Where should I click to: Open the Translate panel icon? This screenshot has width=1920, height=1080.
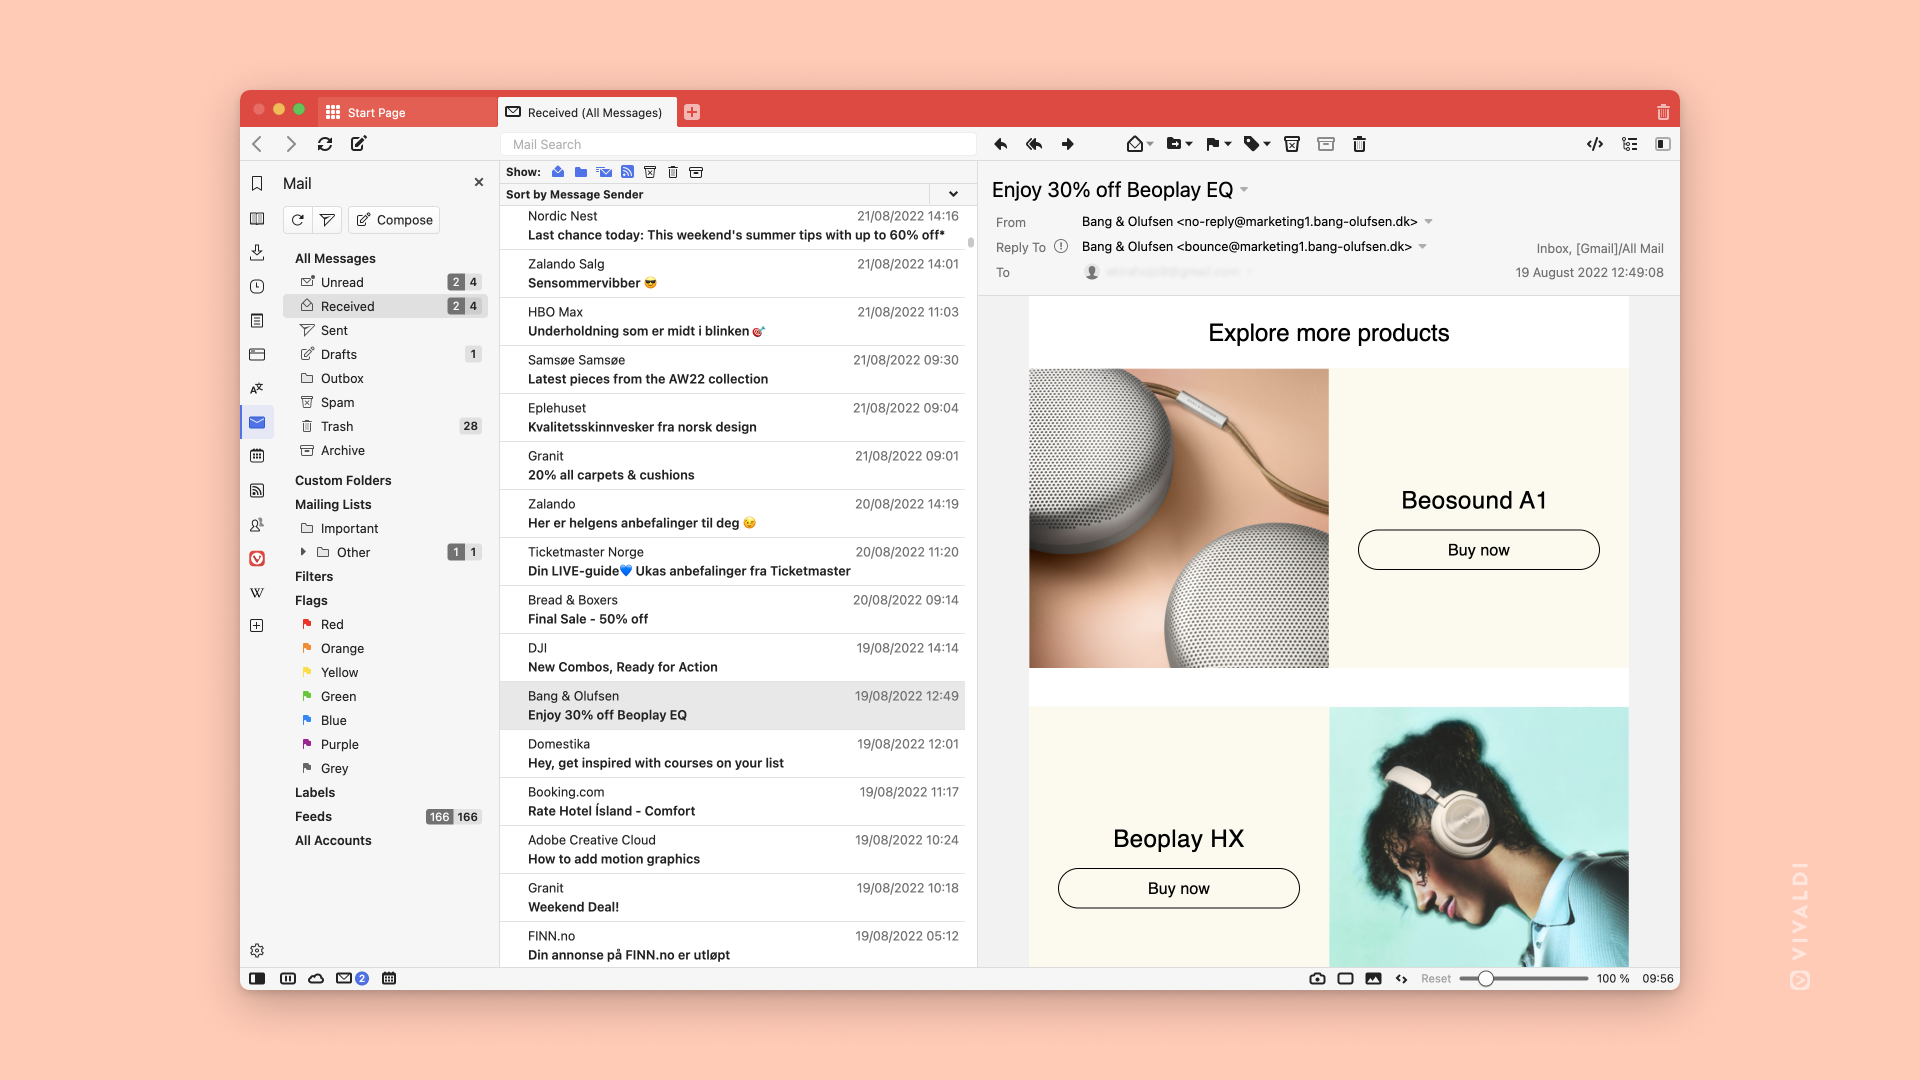(257, 388)
